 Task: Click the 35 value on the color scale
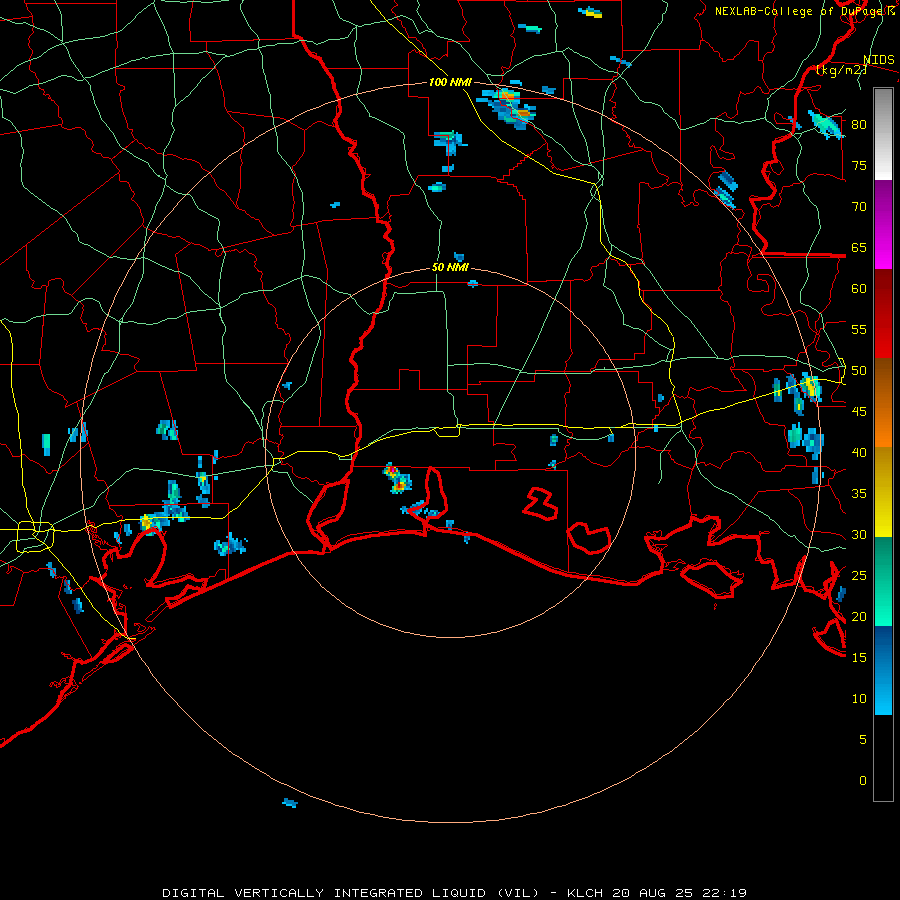[x=859, y=494]
